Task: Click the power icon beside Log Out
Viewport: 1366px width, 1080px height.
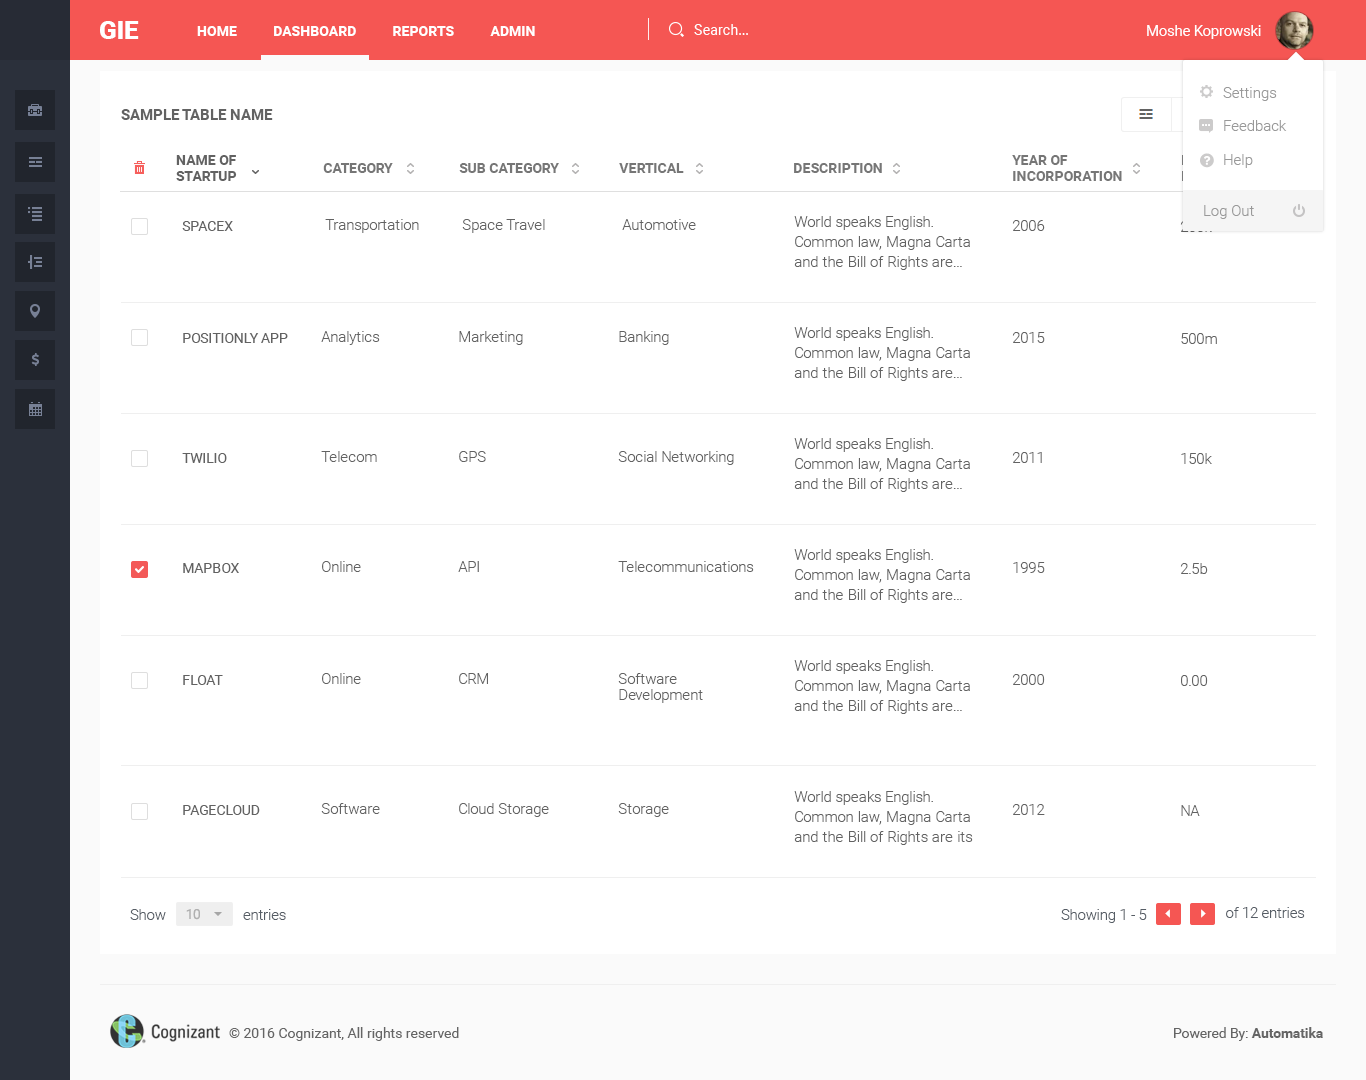Action: point(1299,211)
